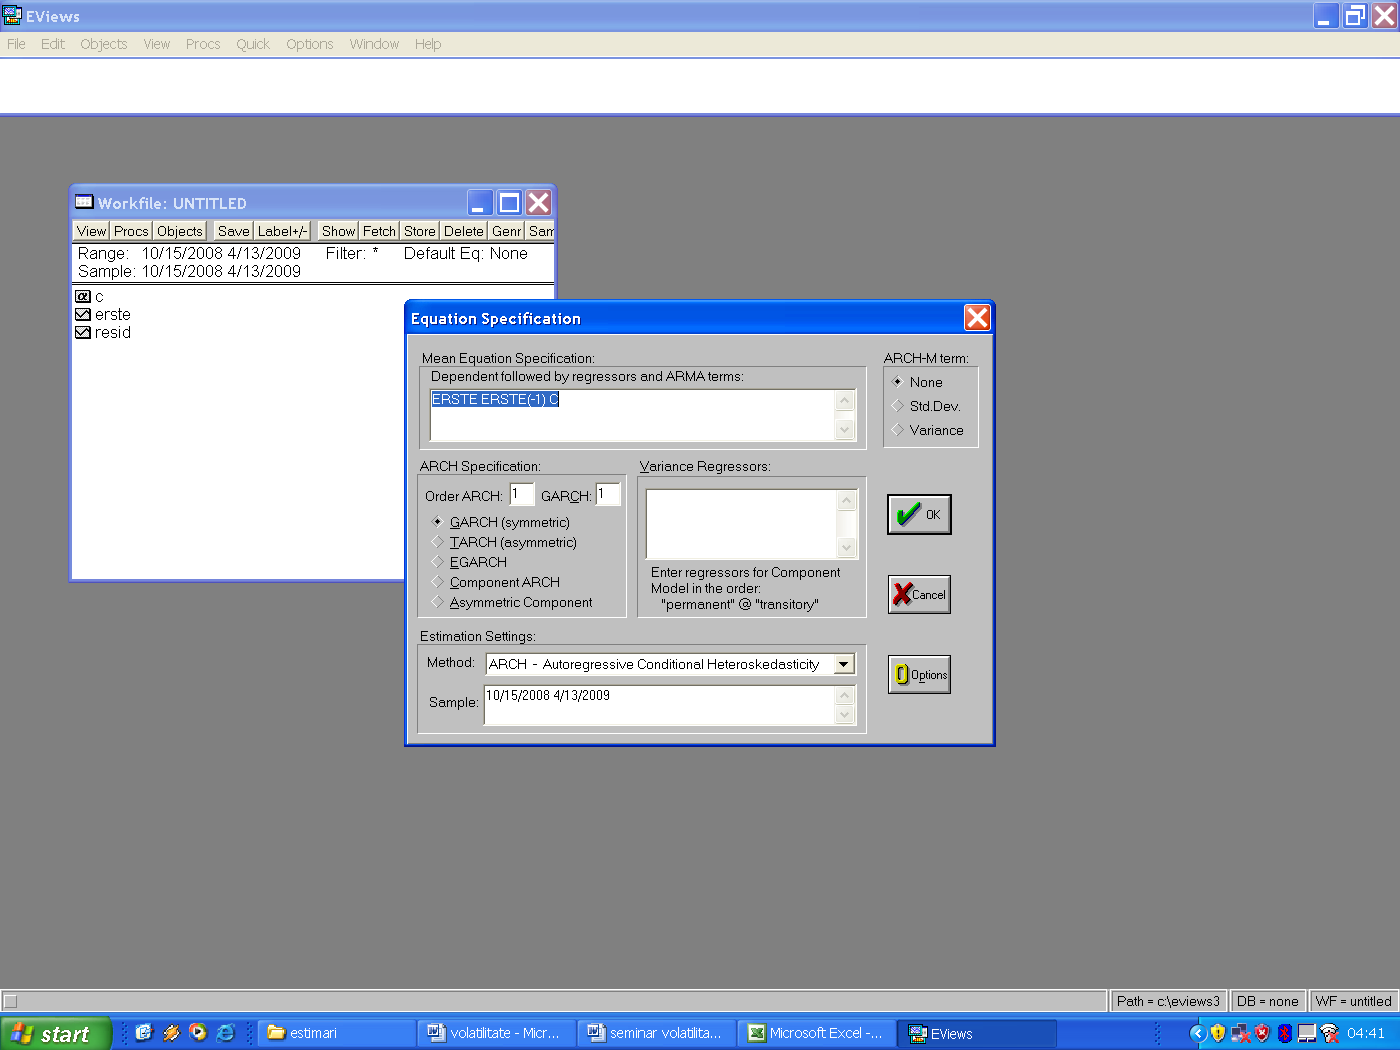1400x1050 pixels.
Task: Click Delete in Workfile toolbar
Action: click(464, 231)
